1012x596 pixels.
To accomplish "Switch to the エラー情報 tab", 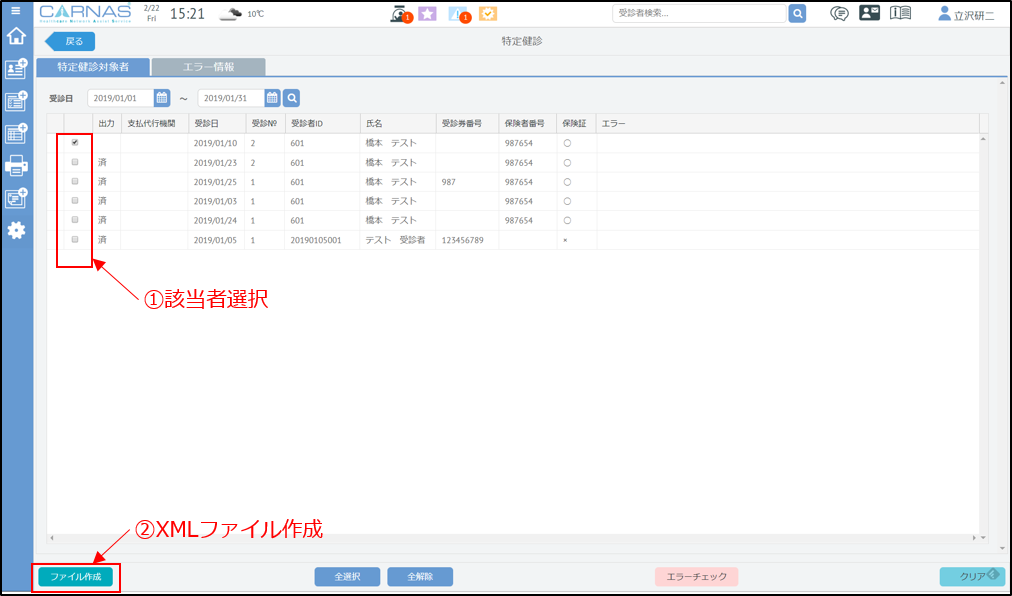I will [208, 67].
